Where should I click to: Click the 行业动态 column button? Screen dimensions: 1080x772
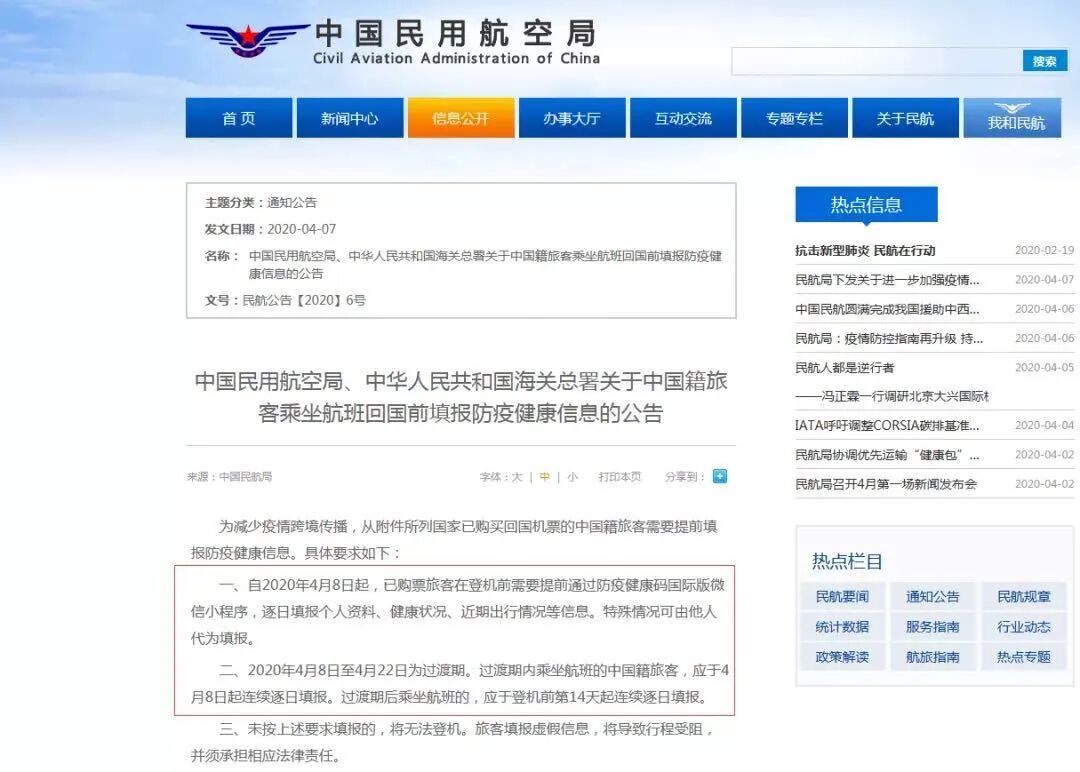pyautogui.click(x=1024, y=627)
